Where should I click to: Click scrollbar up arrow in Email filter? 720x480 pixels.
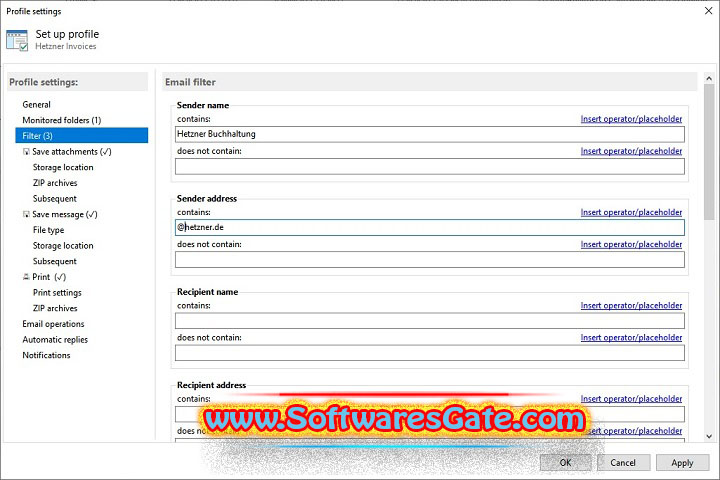[709, 79]
